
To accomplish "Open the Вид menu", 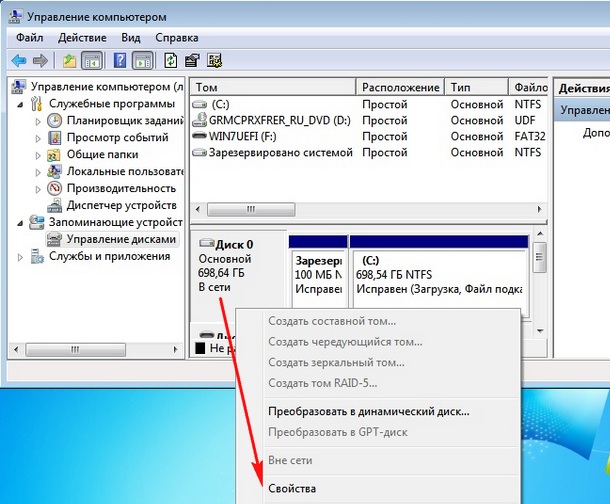I will tap(131, 38).
